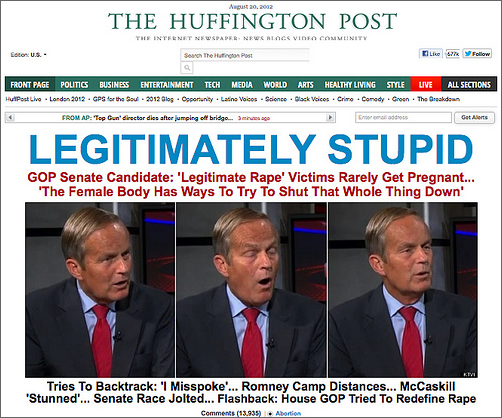Open the Edition U.S. dropdown
Viewport: 502px width, 418px height.
(28, 55)
